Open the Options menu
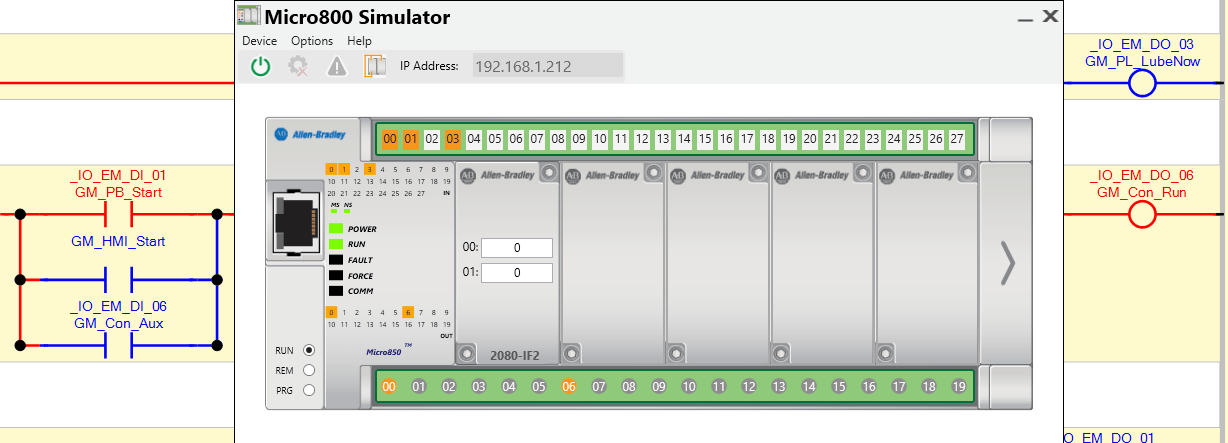 (x=312, y=41)
